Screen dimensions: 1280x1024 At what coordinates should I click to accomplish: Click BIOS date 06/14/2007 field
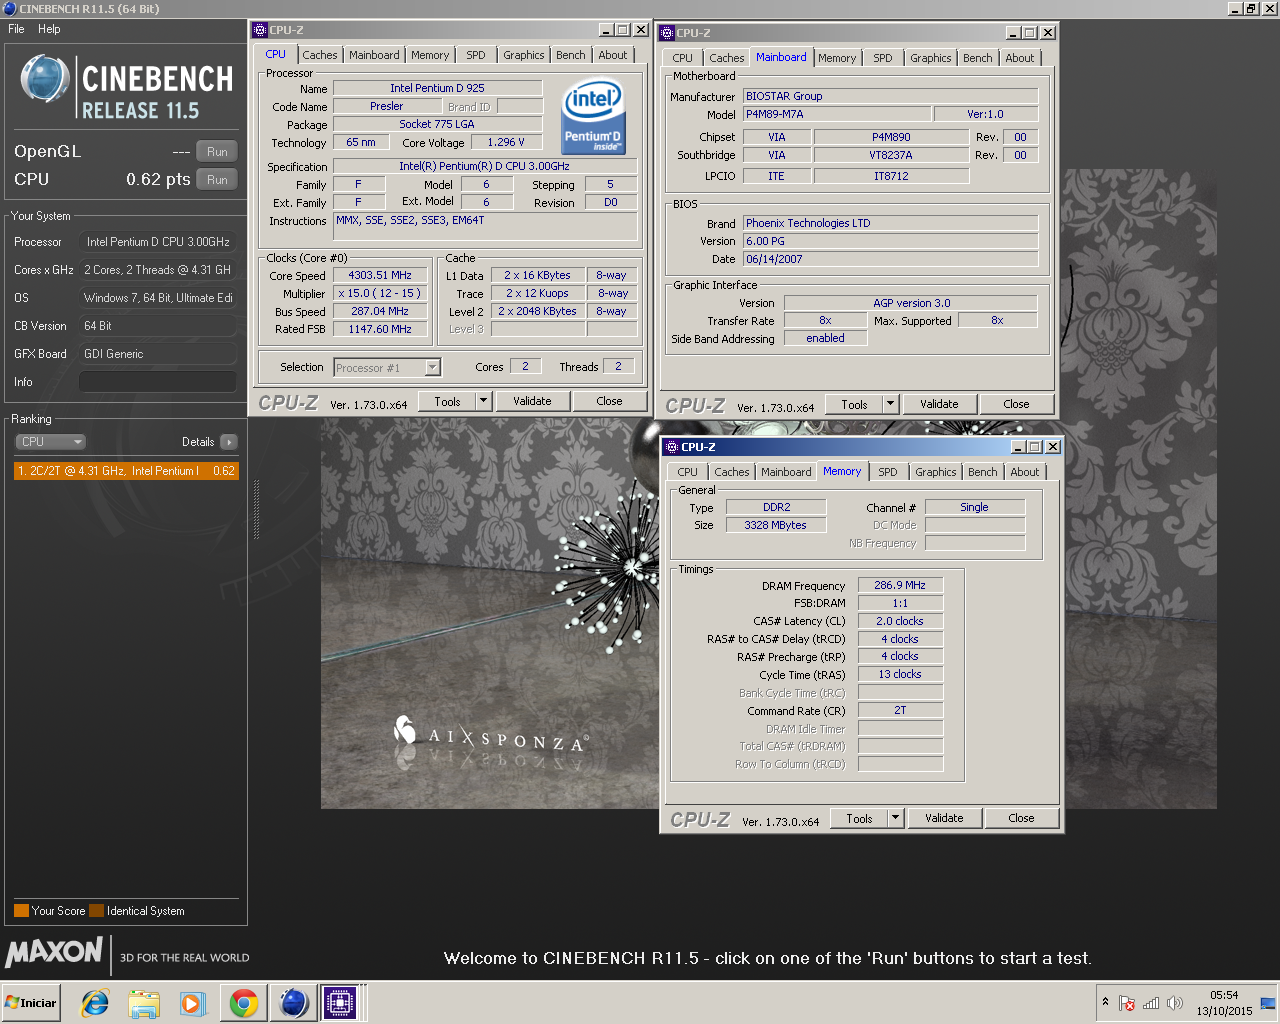click(x=890, y=259)
